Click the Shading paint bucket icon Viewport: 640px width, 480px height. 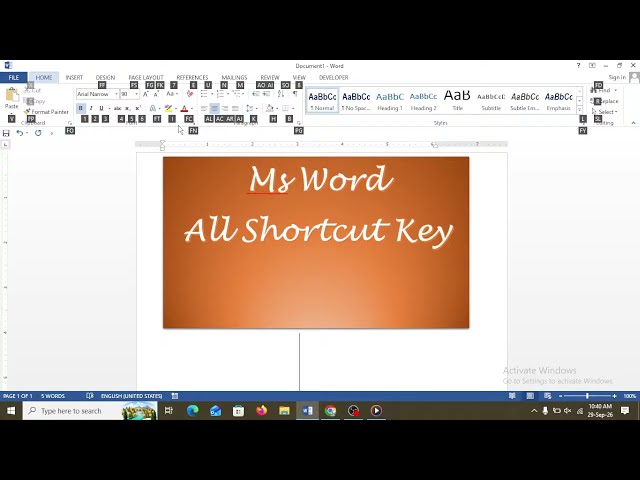coord(269,108)
